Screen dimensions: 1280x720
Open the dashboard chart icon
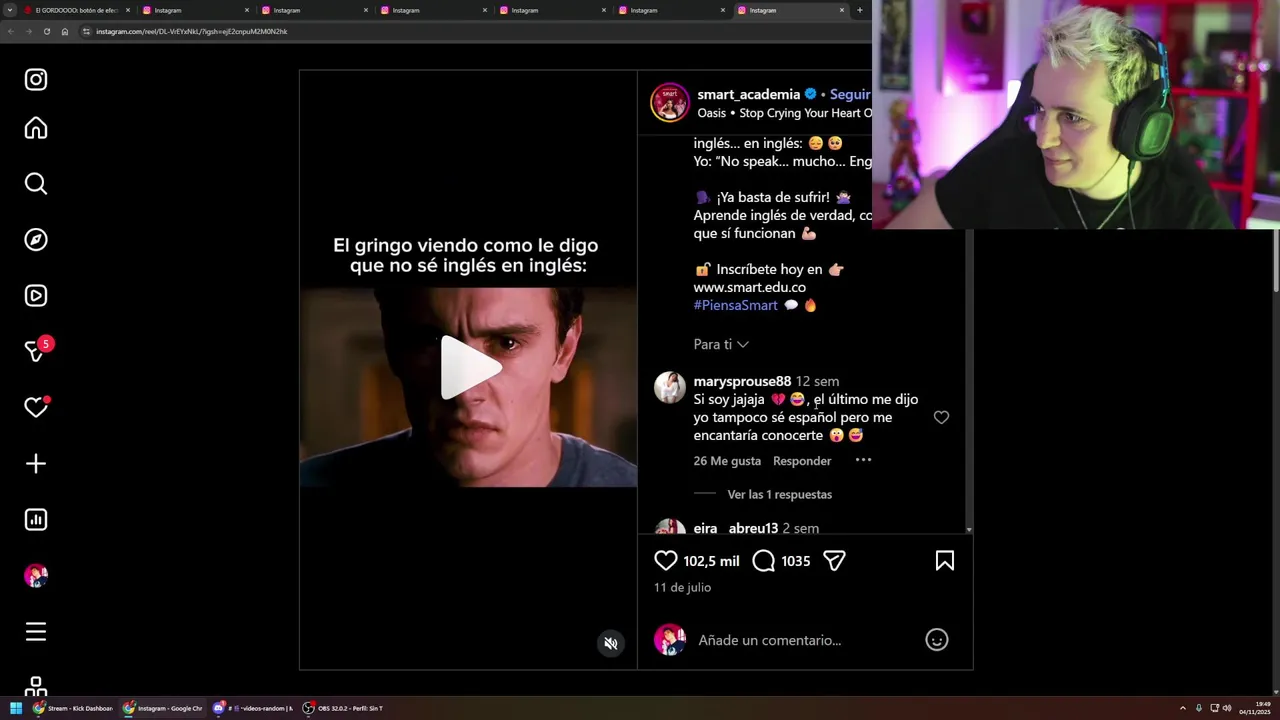tap(36, 520)
